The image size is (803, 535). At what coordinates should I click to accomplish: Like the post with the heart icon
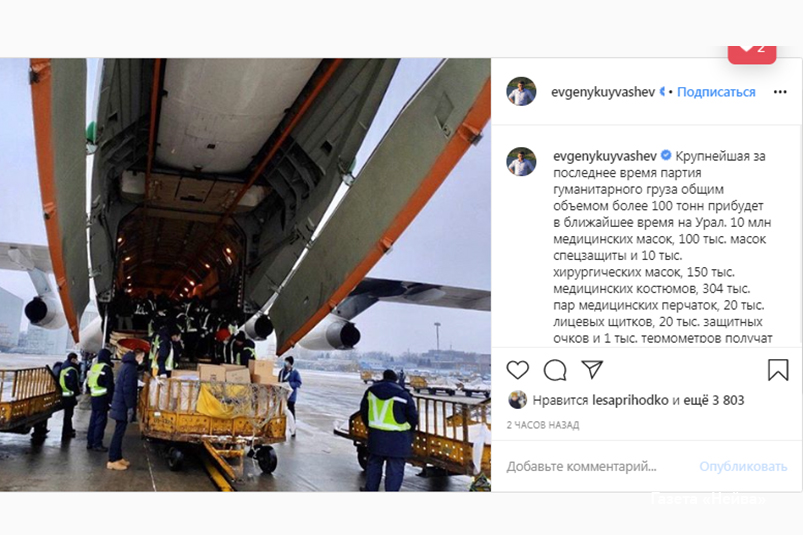pos(517,370)
